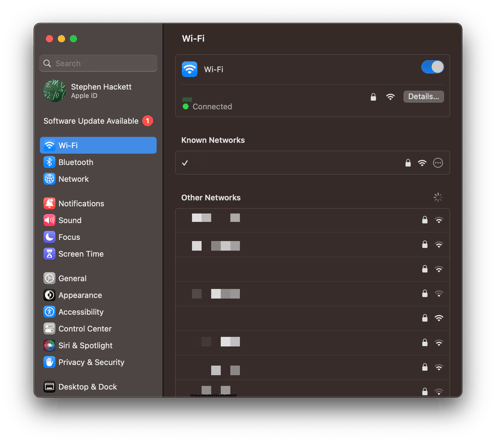The width and height of the screenshot is (496, 442).
Task: Toggle the Wi-Fi switch off
Action: click(432, 67)
